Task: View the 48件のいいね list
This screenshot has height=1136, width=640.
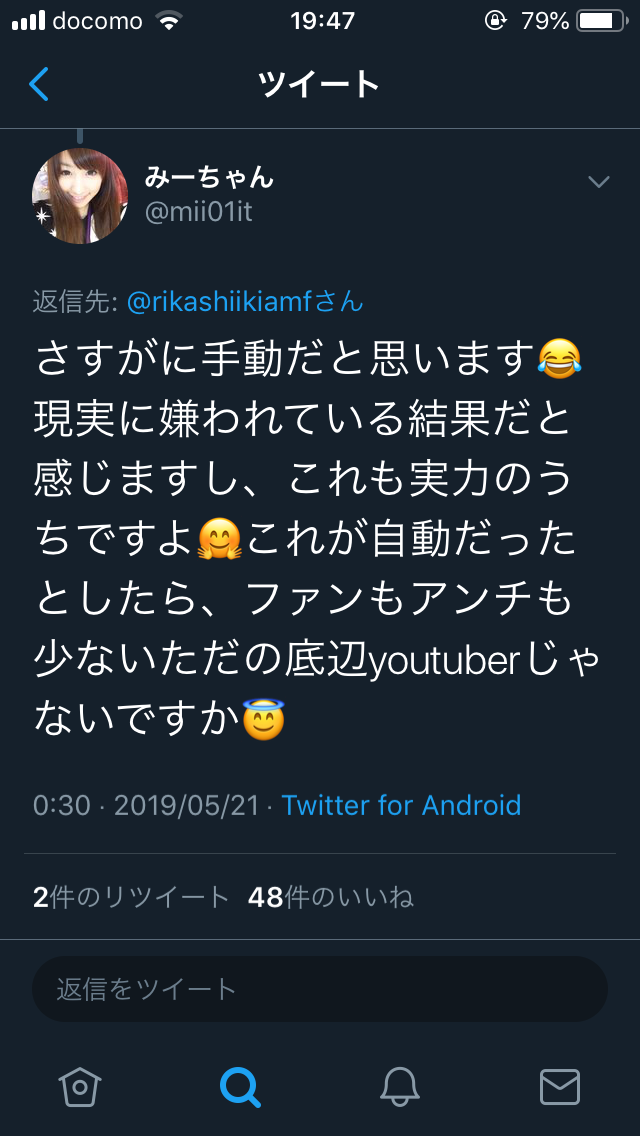Action: (331, 897)
